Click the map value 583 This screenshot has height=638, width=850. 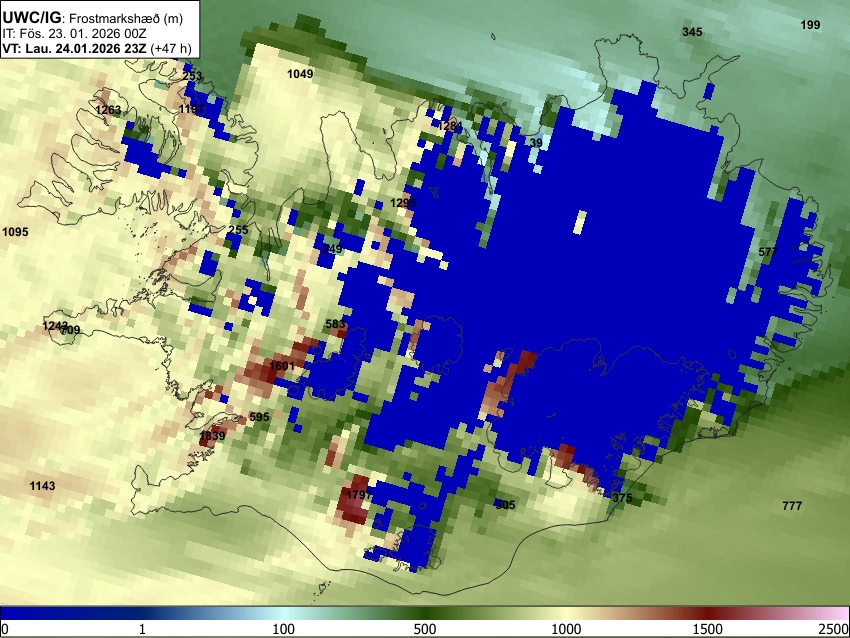335,324
